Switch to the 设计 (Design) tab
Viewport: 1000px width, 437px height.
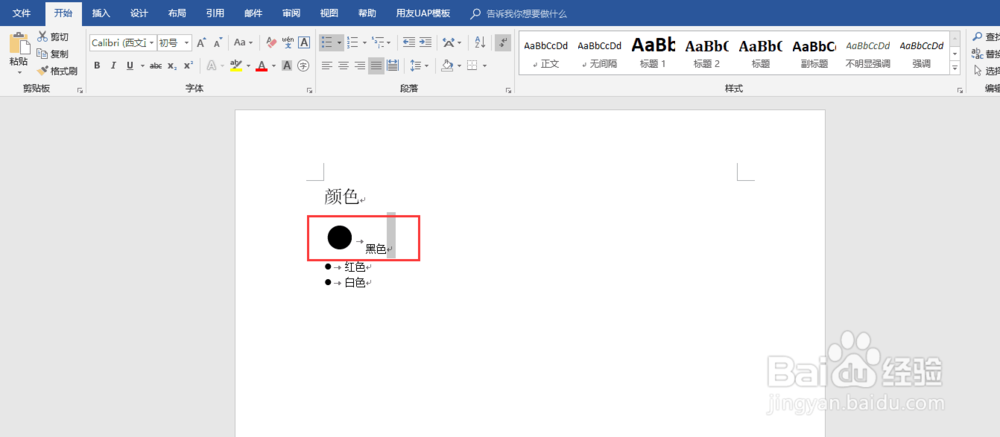coord(139,13)
